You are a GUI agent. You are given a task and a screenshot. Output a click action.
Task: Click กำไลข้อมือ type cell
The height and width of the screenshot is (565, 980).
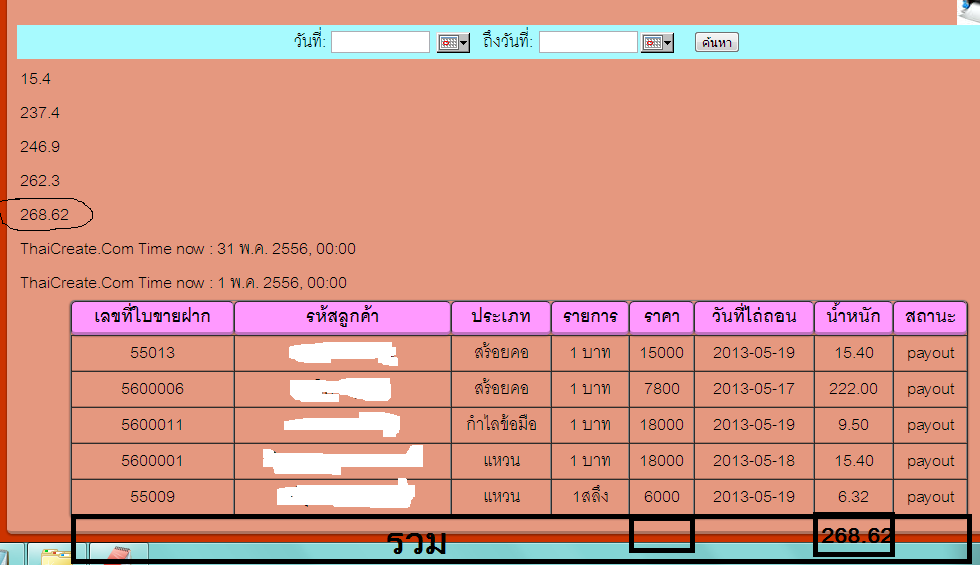pos(501,425)
